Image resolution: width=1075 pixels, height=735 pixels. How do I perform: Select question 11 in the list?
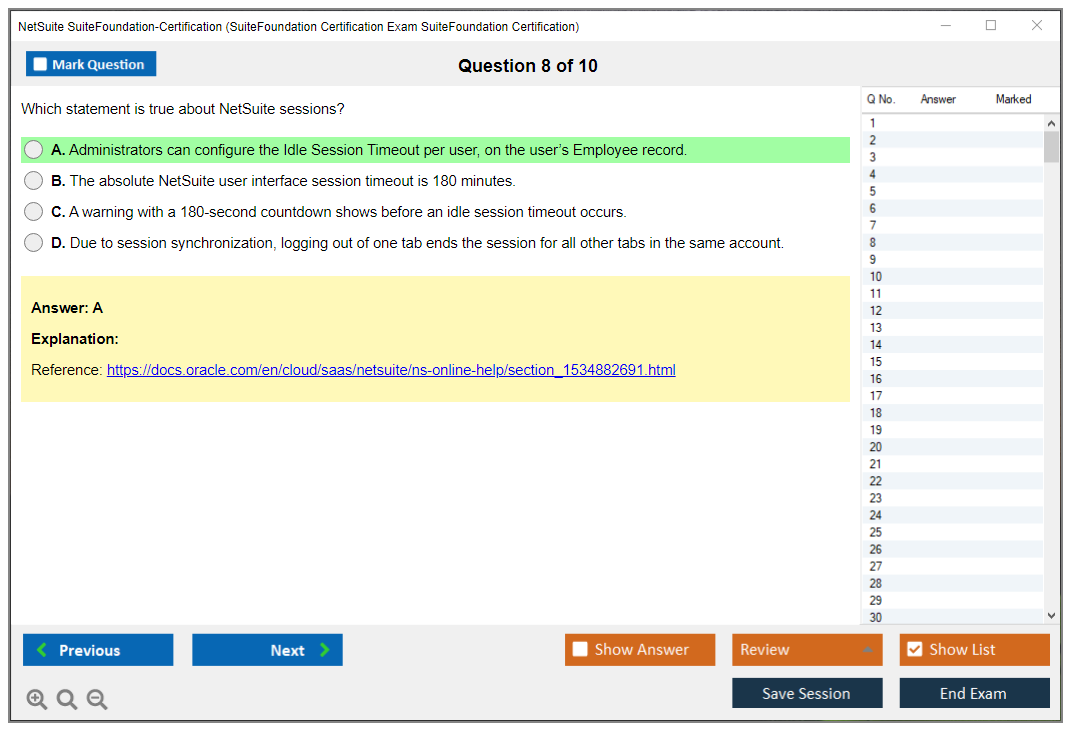[952, 293]
